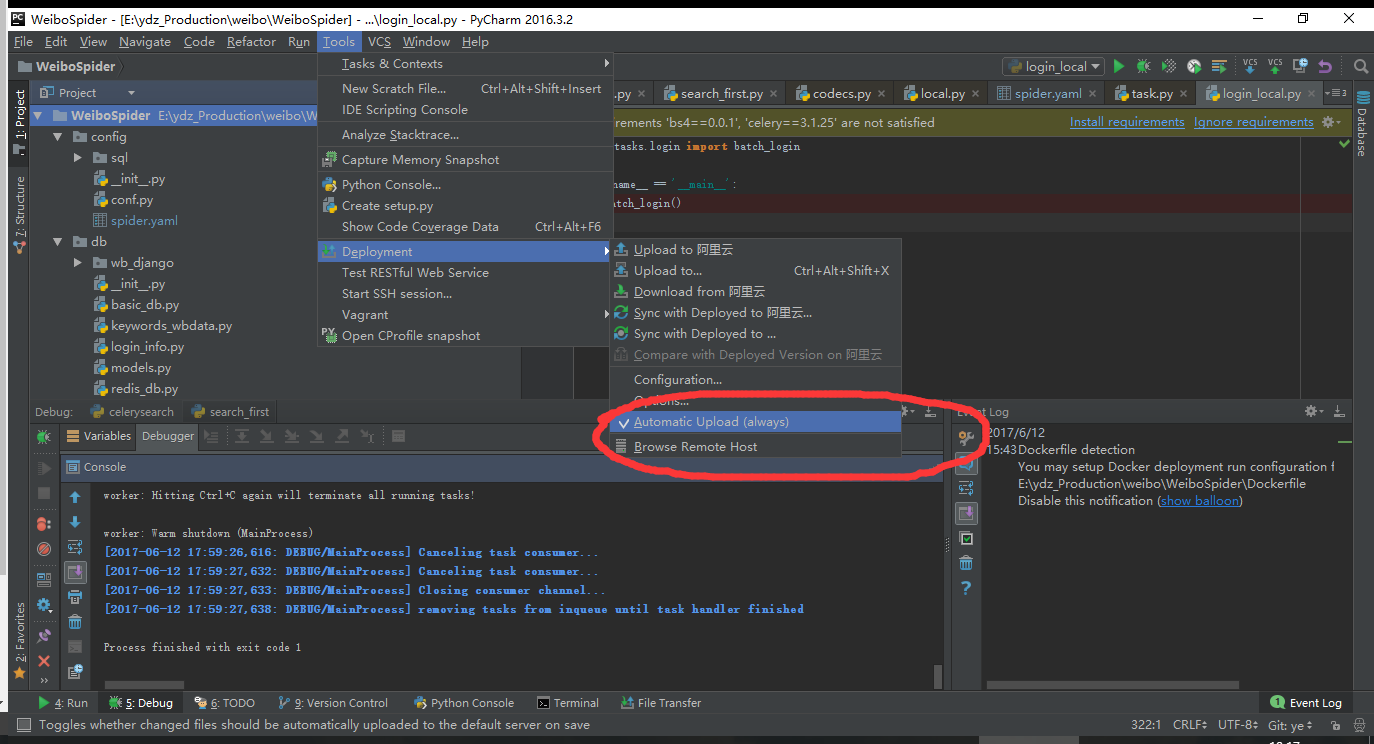Click the purple Revert arrow icon

point(1325,66)
